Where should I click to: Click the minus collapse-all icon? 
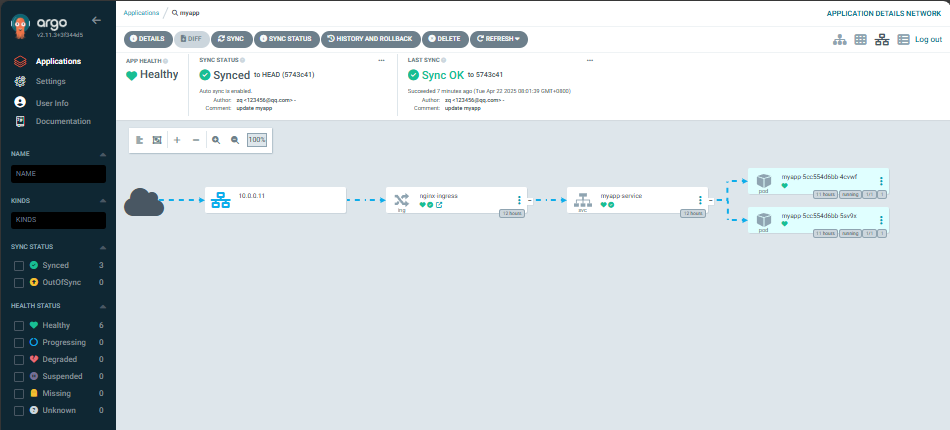tap(196, 140)
